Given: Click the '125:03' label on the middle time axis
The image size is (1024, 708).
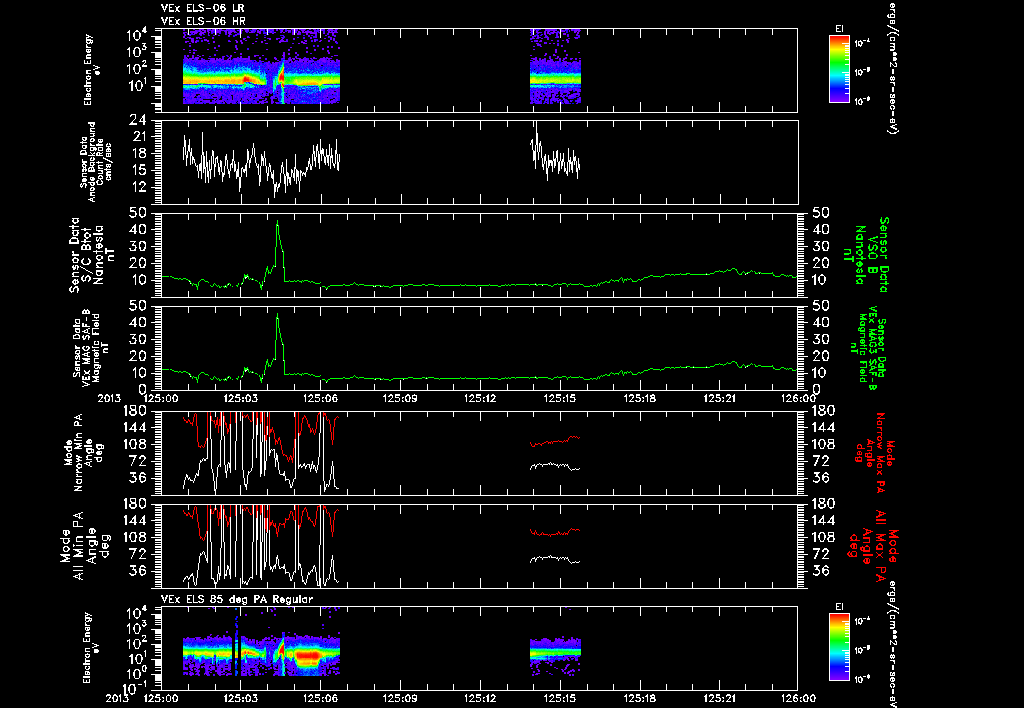Looking at the screenshot, I should [x=240, y=397].
